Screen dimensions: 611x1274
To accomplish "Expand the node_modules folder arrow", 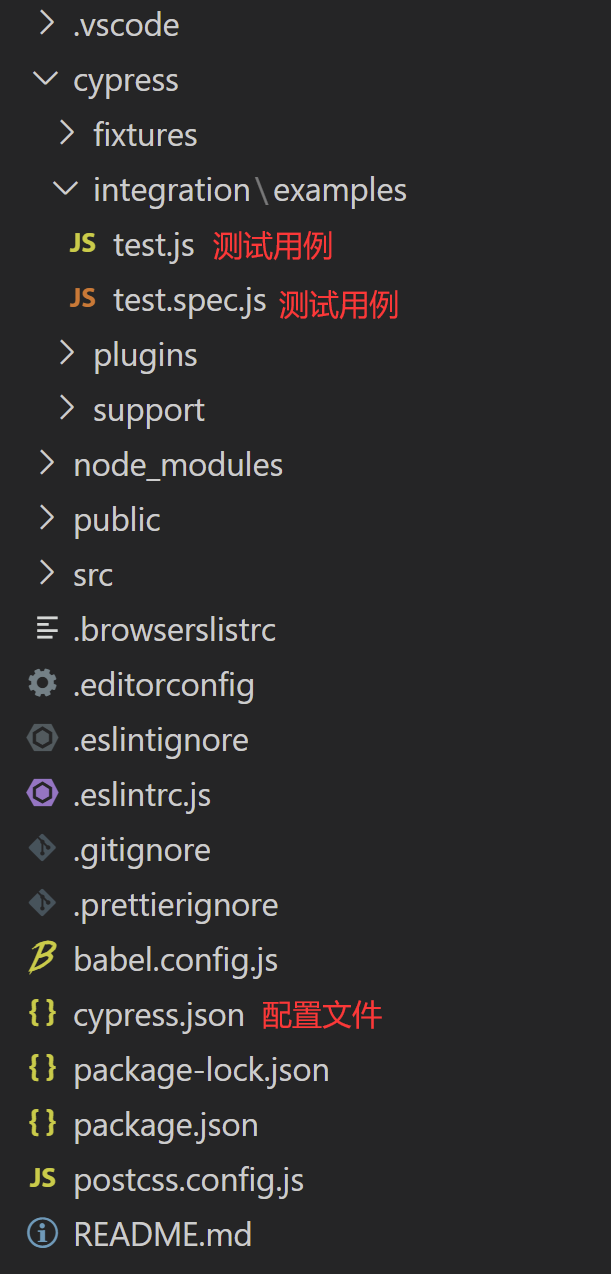I will (x=46, y=463).
